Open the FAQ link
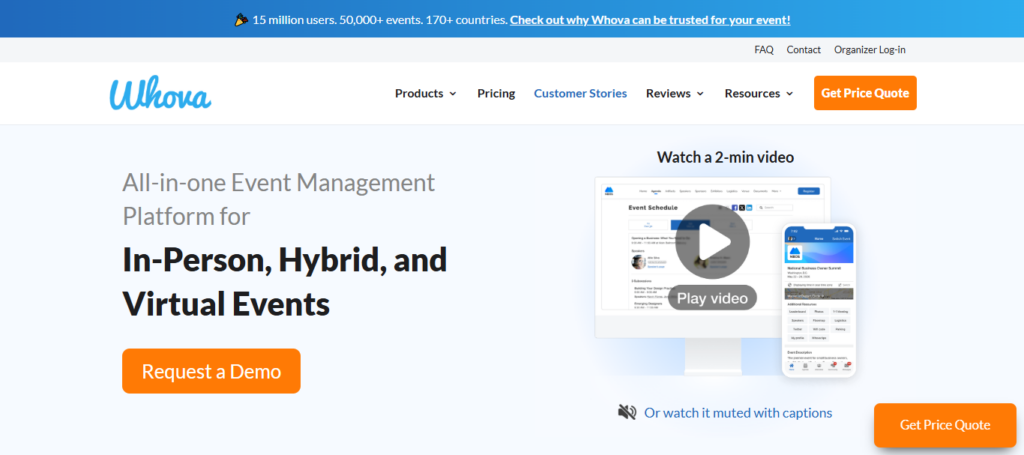 click(763, 50)
